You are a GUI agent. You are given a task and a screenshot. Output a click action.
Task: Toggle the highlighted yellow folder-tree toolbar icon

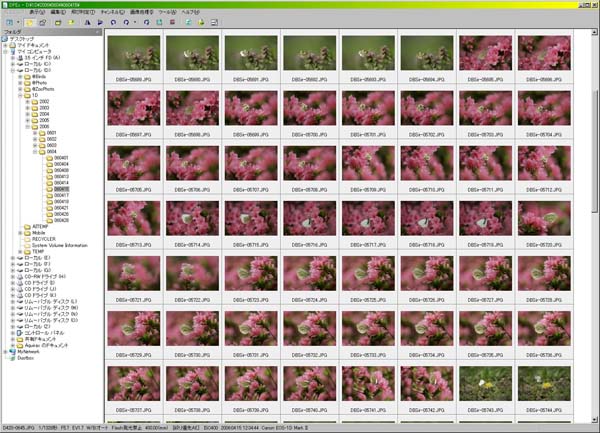[x=29, y=23]
